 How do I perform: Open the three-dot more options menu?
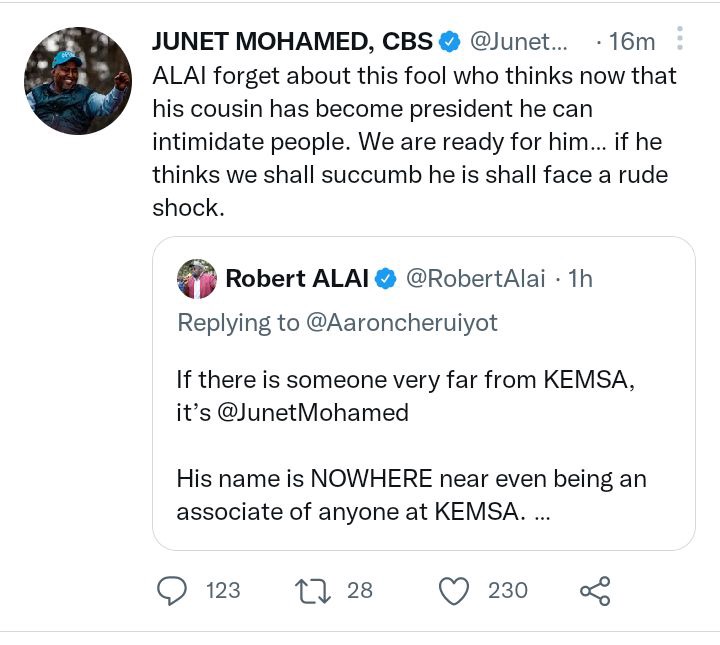pos(680,40)
